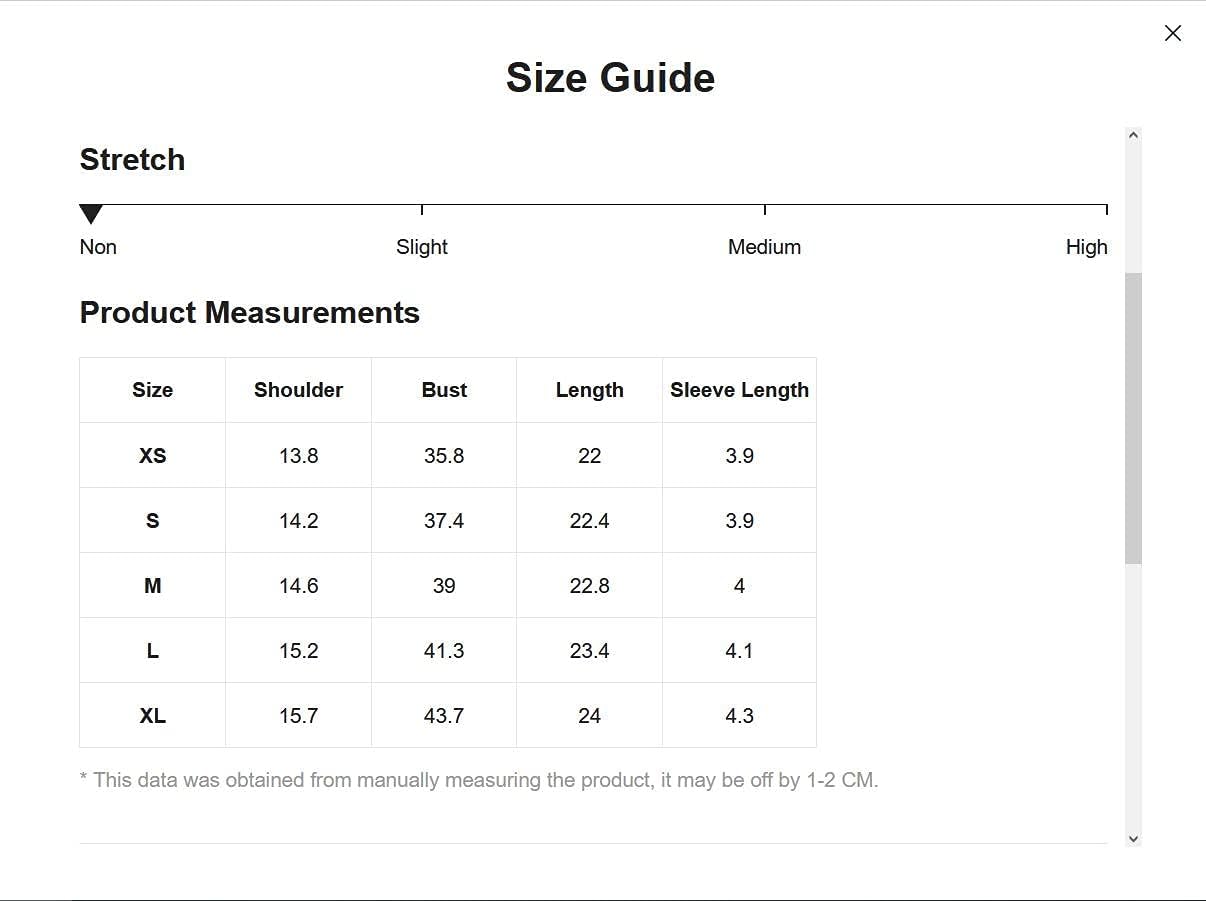Image resolution: width=1206 pixels, height=901 pixels.
Task: Select the XS size row label
Action: tap(152, 456)
